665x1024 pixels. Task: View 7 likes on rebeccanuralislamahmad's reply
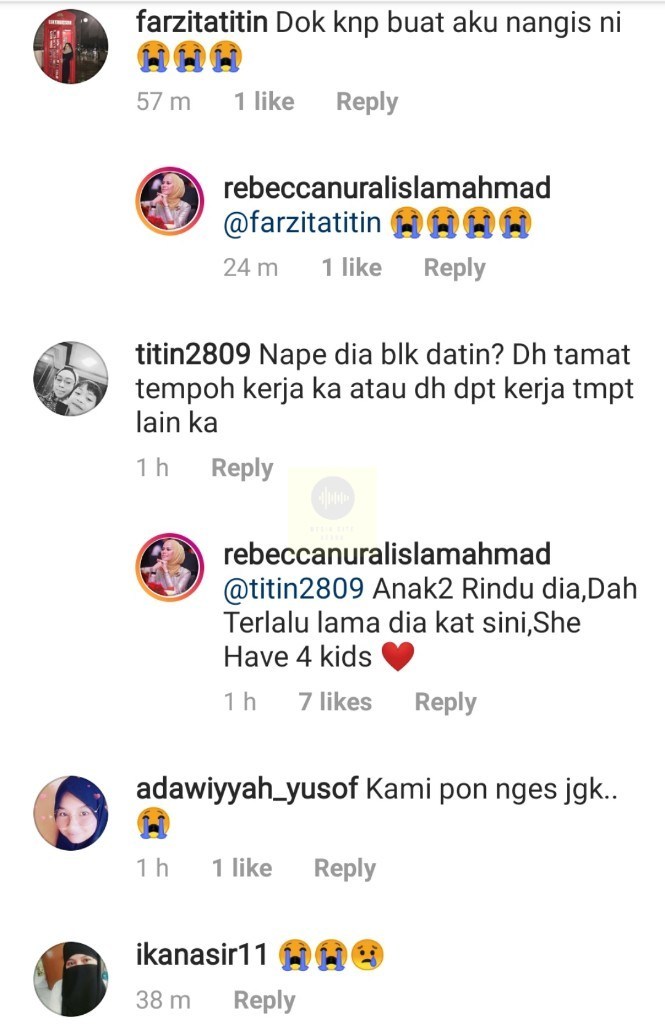click(335, 702)
